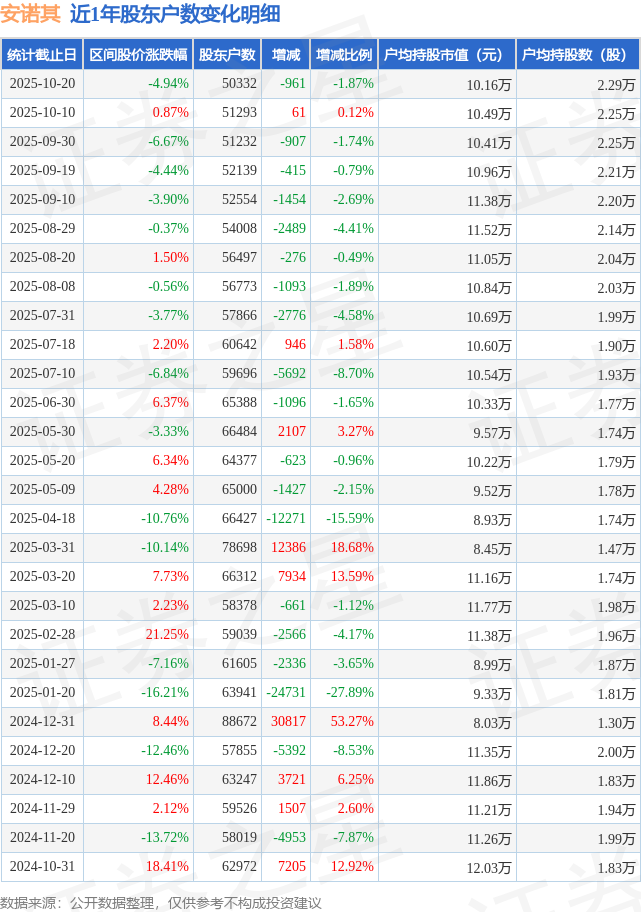Select the 增减比例 column header
The image size is (641, 912).
344,55
